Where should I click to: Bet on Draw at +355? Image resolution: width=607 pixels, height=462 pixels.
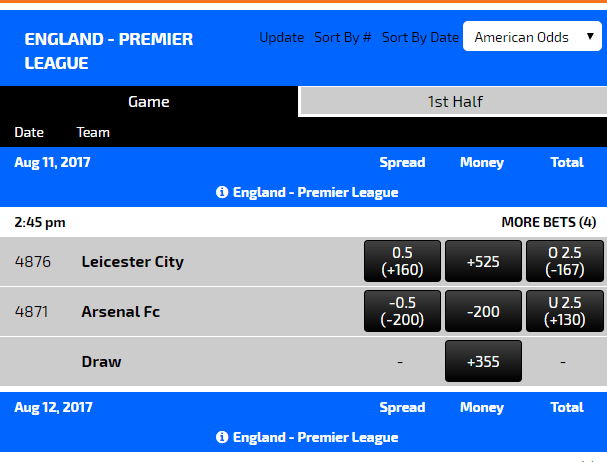[x=483, y=361]
